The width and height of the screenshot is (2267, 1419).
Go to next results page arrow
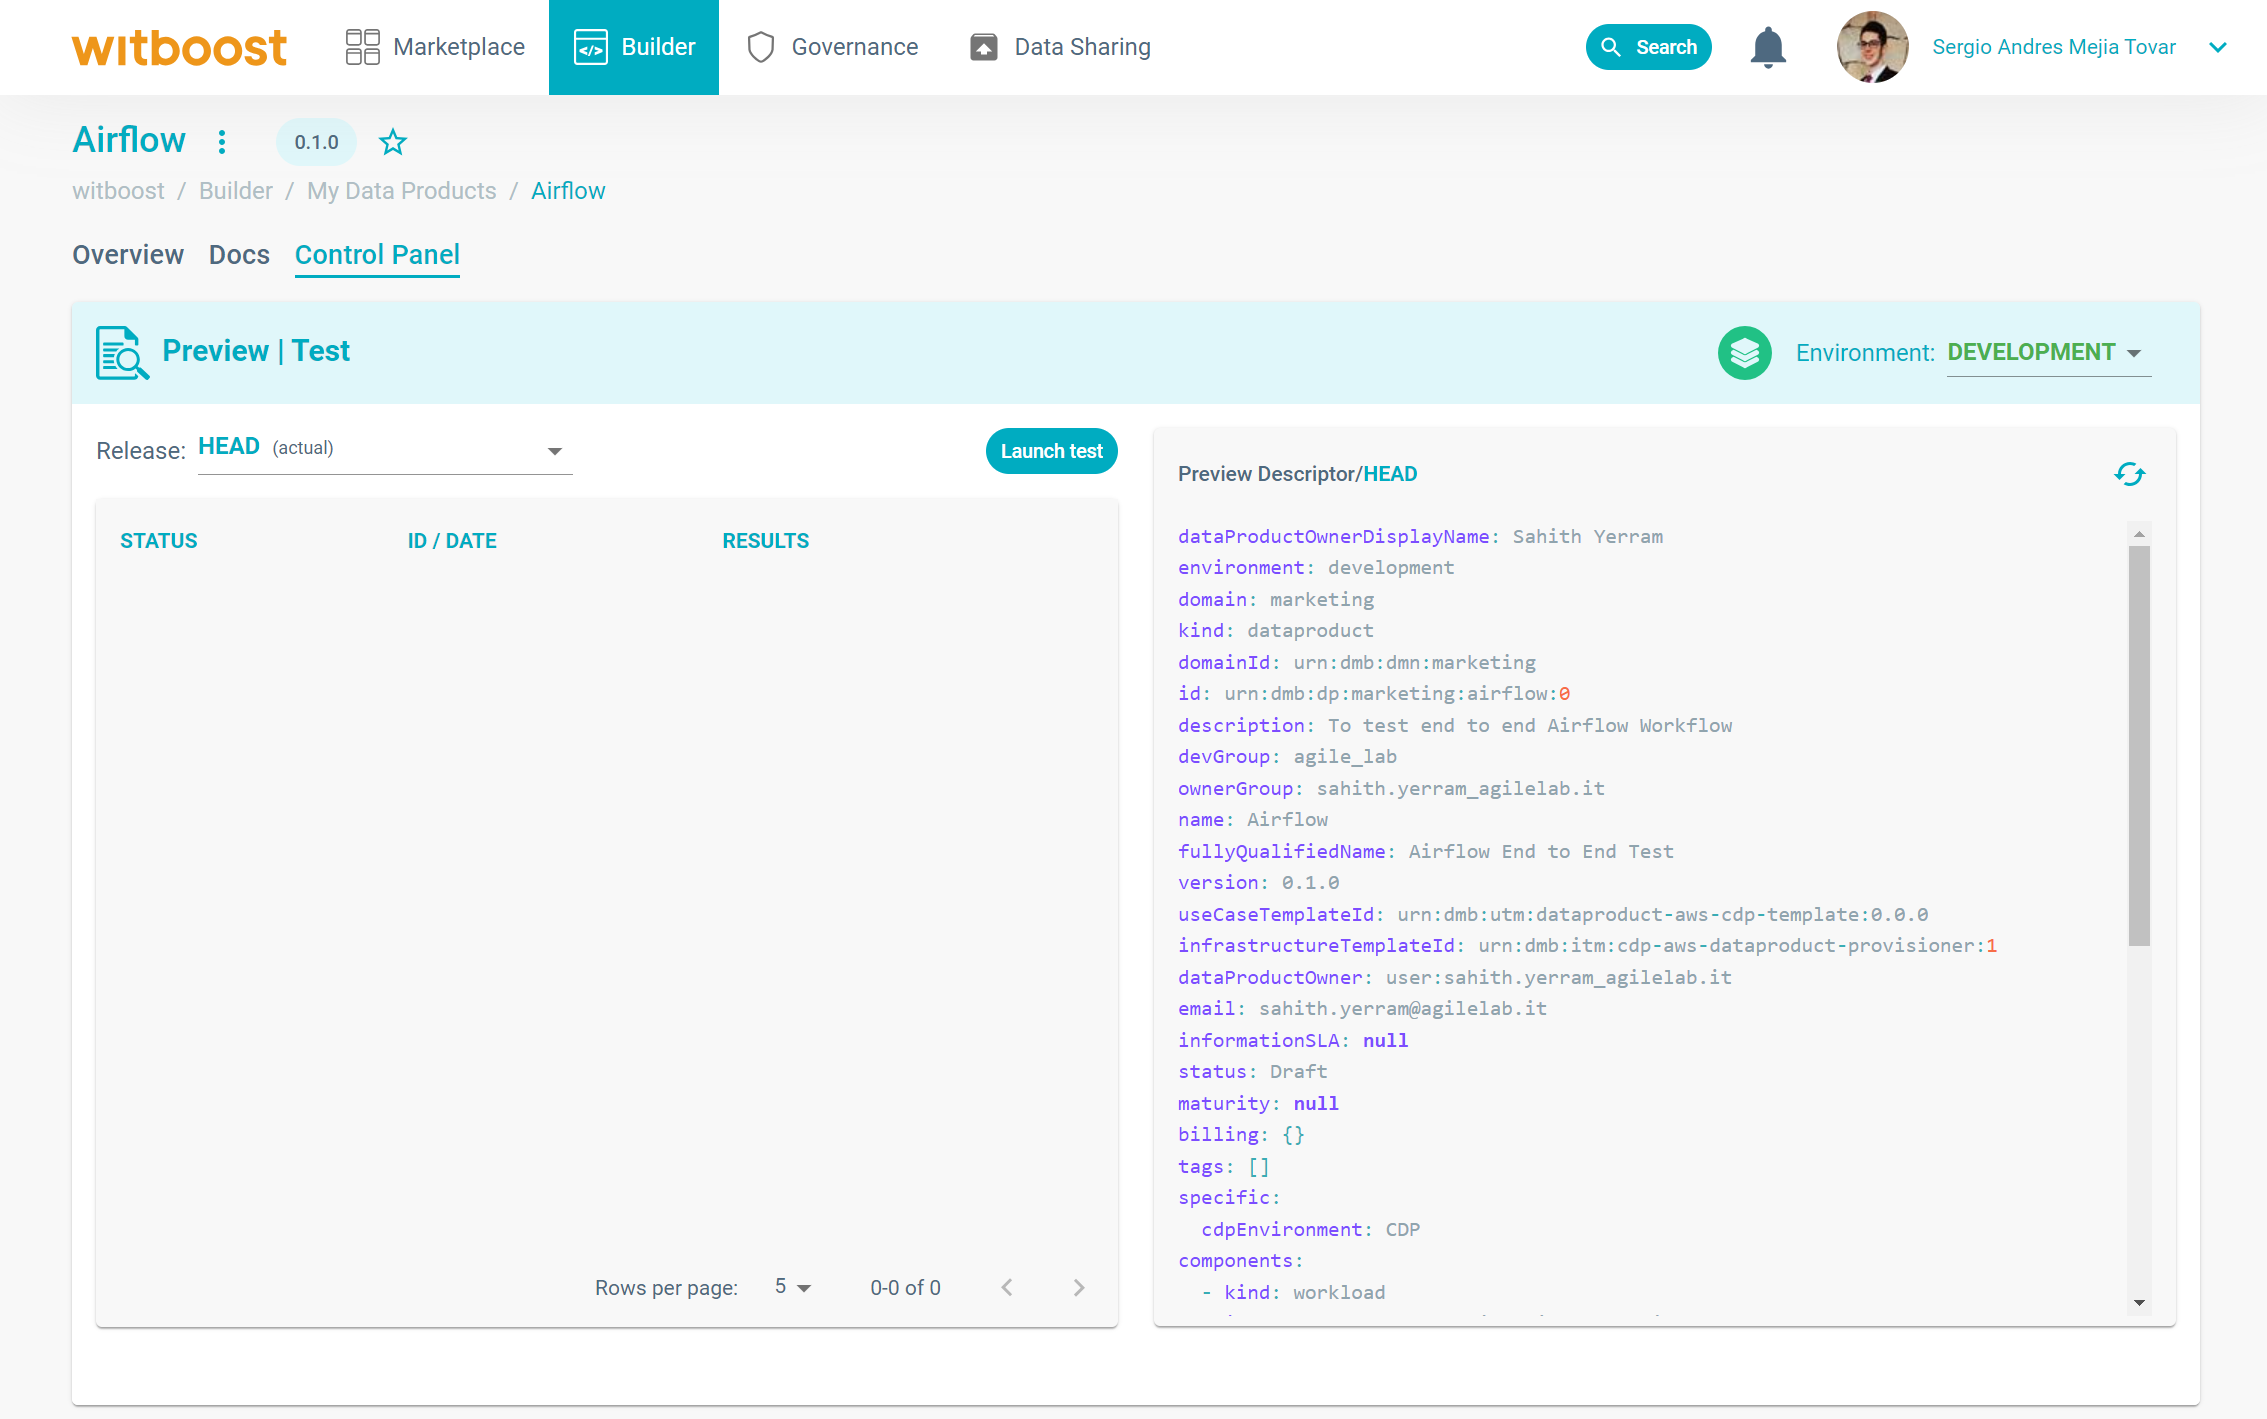(1078, 1287)
